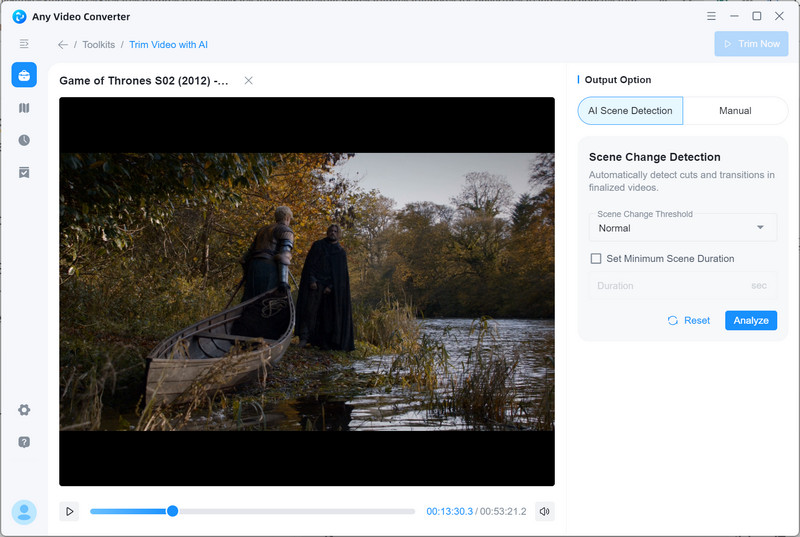Screen dimensions: 800x537
Task: Open the app hamburger menu in title bar
Action: (711, 16)
